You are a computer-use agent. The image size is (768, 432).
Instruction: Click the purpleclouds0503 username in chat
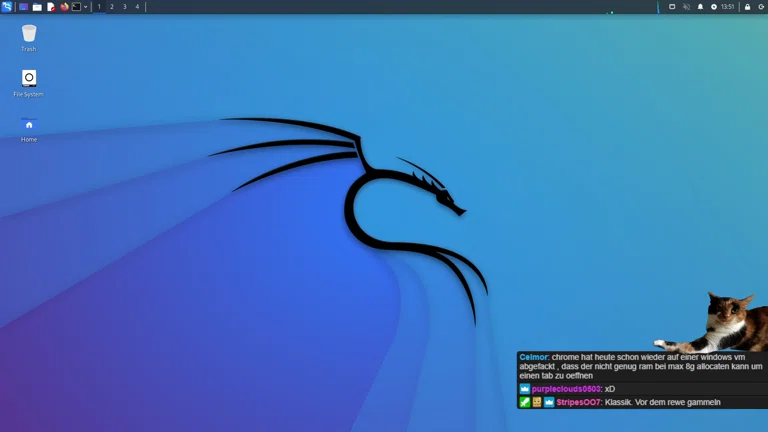[566, 389]
